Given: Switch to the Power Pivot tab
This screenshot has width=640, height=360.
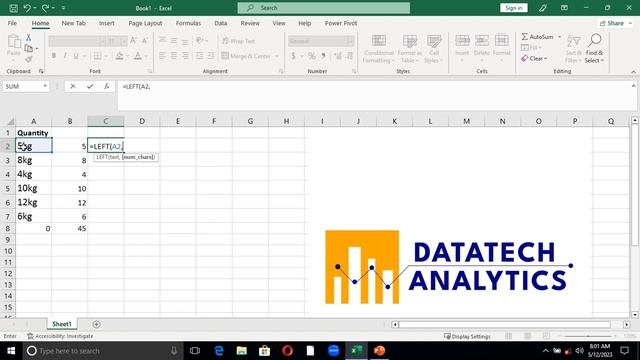Looking at the screenshot, I should click(x=341, y=23).
